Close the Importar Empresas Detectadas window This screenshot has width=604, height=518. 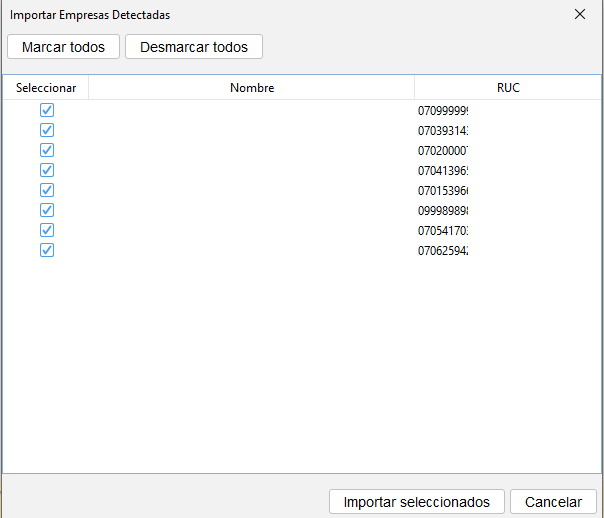click(580, 15)
